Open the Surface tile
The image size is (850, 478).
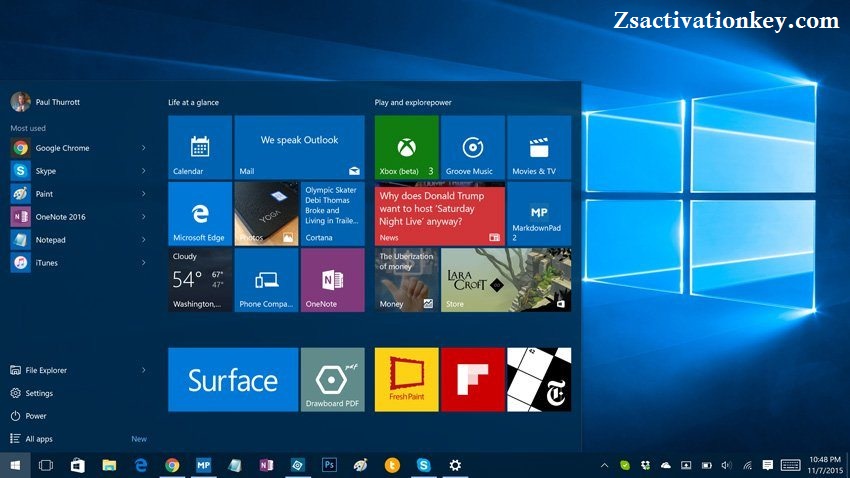pos(233,379)
